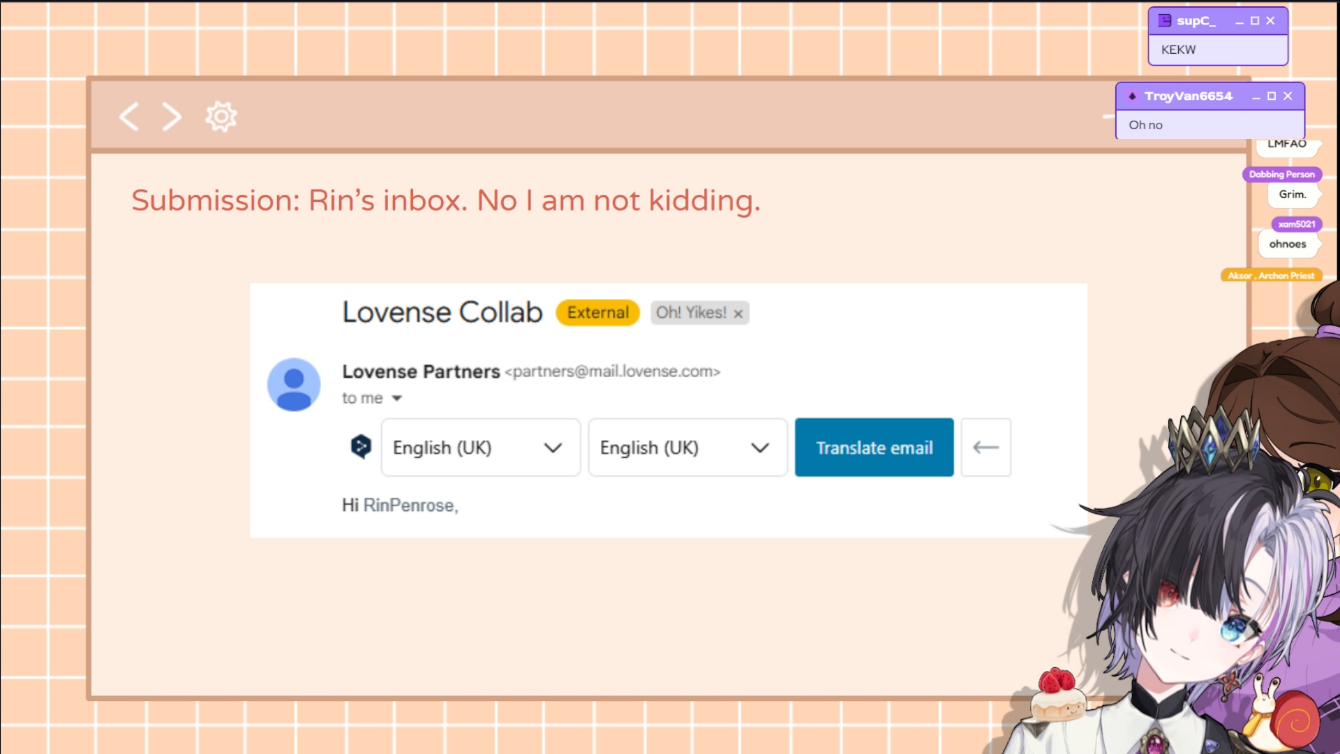Click the "Oh! Yikes!" label text
1340x754 pixels.
tap(691, 313)
